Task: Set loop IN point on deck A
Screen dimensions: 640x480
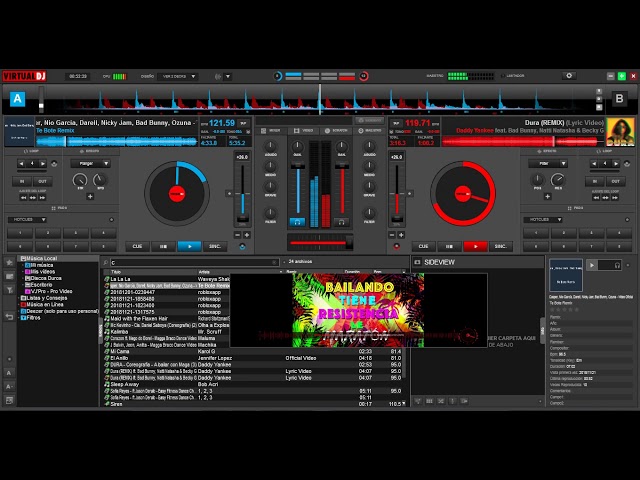Action: coord(22,181)
